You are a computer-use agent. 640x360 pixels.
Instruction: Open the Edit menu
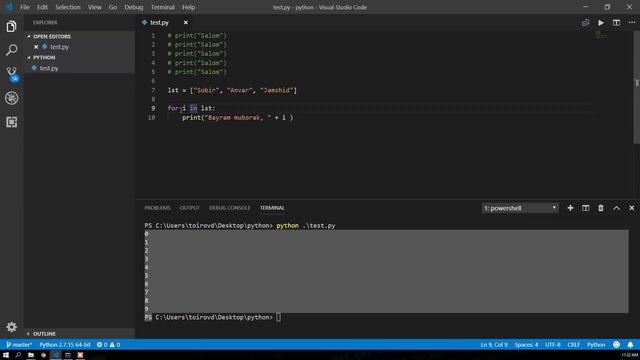42,7
